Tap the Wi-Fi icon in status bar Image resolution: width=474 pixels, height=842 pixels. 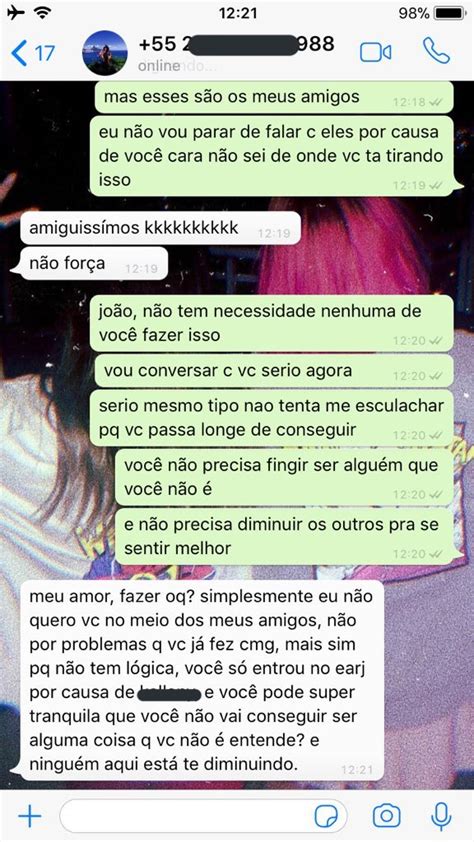[41, 12]
